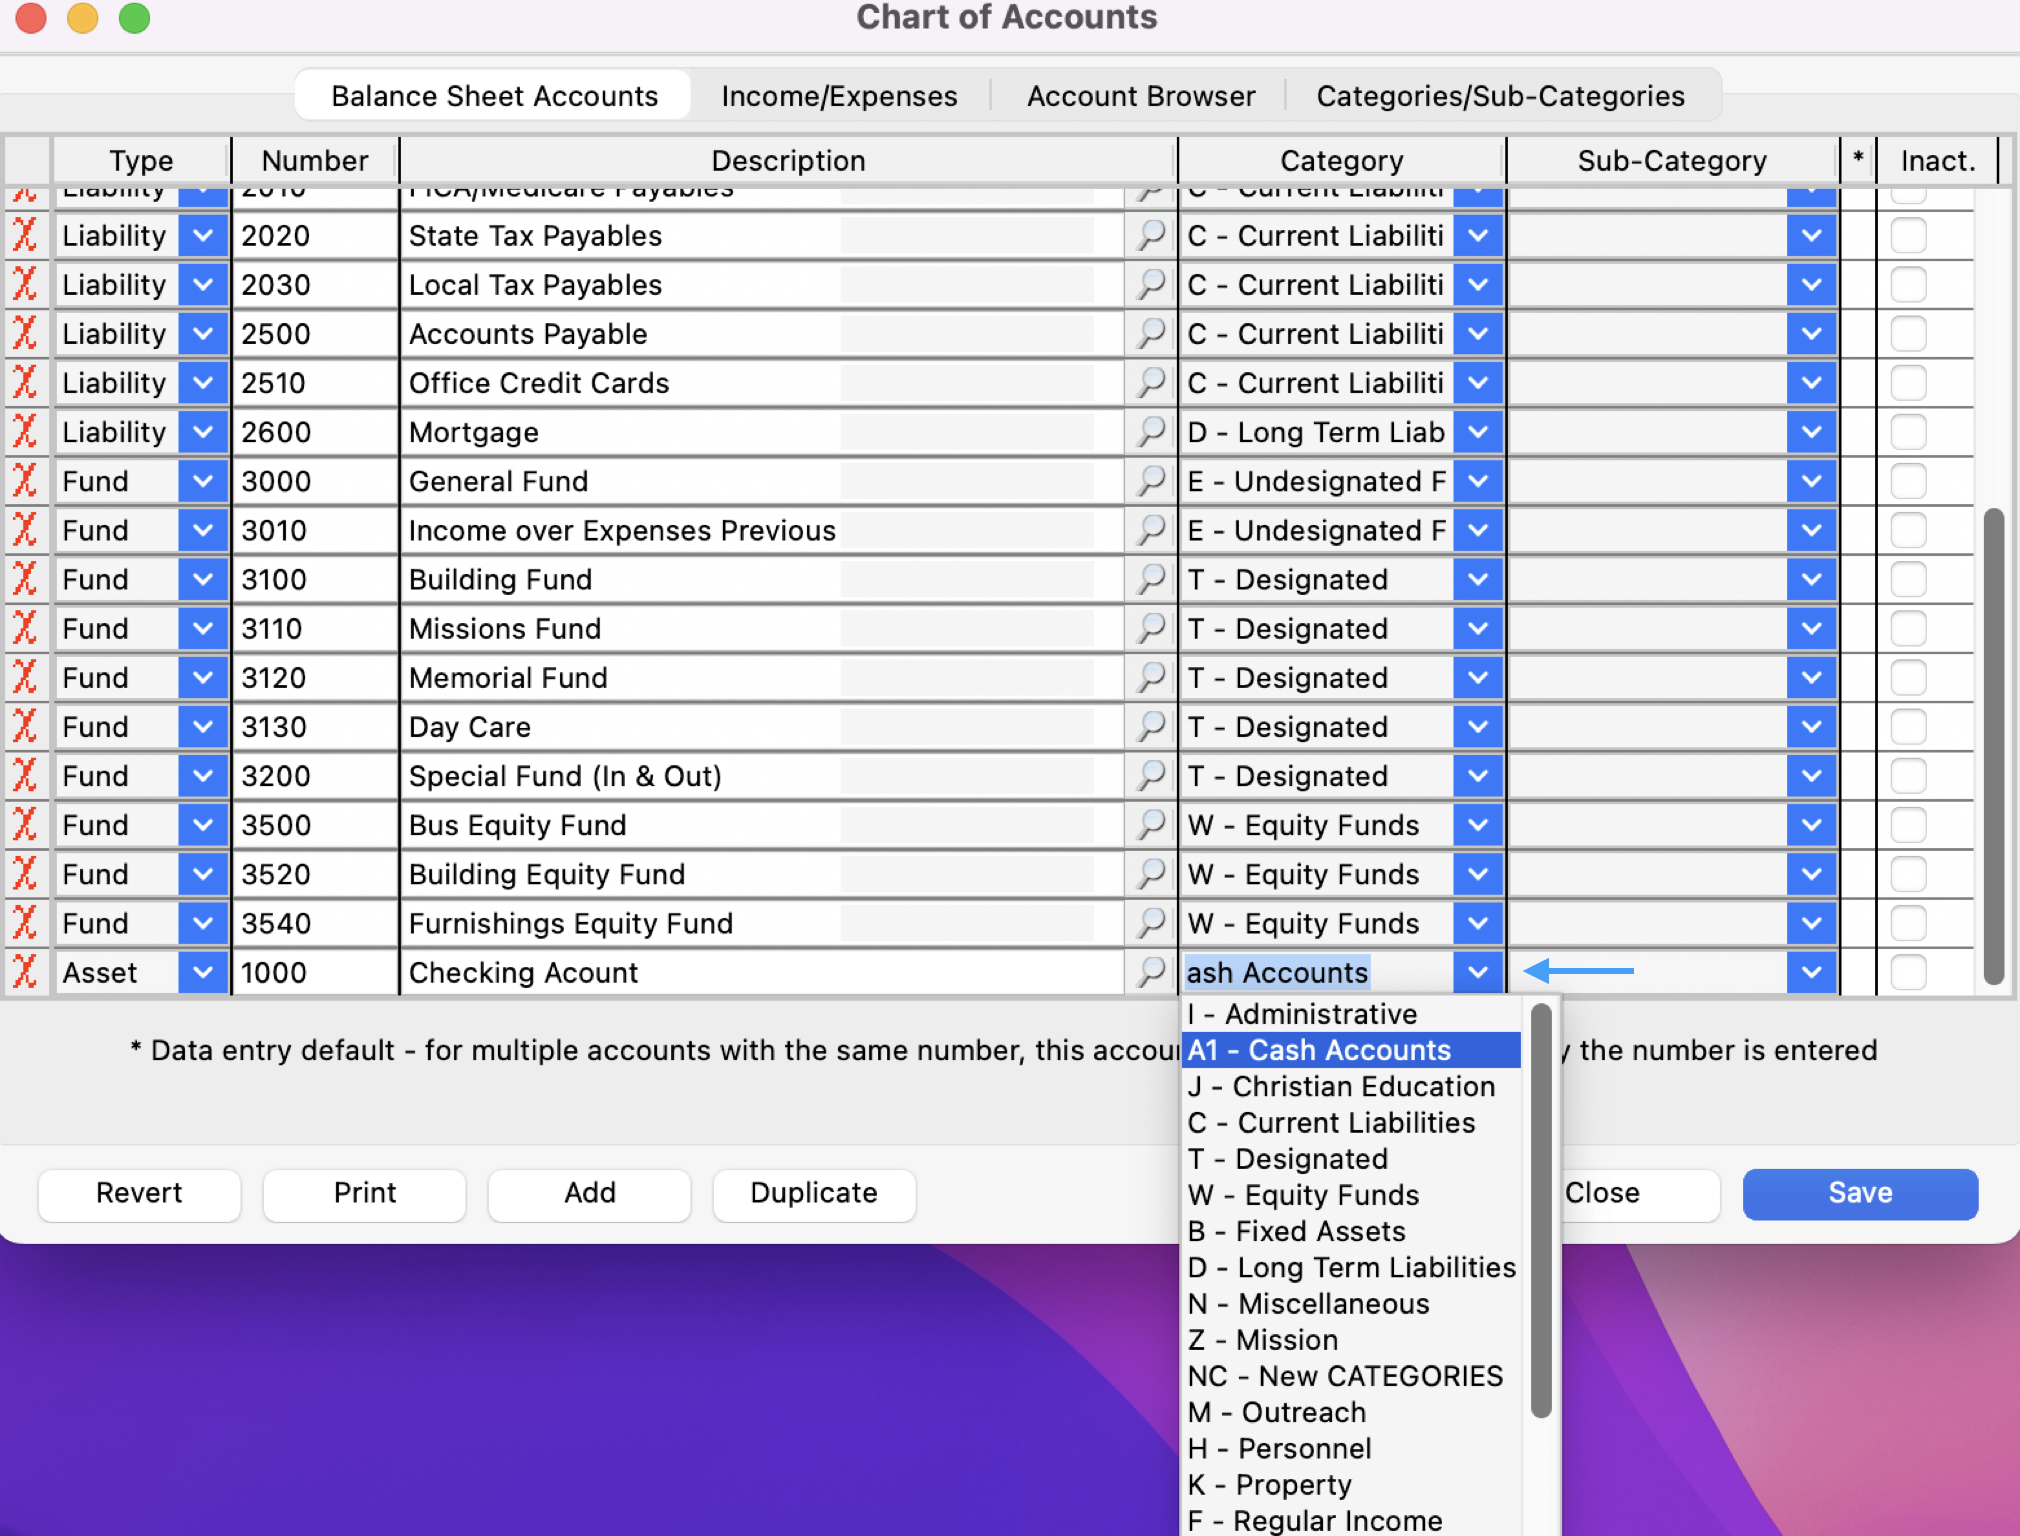Click magnifier icon beside General Fund description
Viewport: 2020px width, 1536px height.
point(1151,481)
